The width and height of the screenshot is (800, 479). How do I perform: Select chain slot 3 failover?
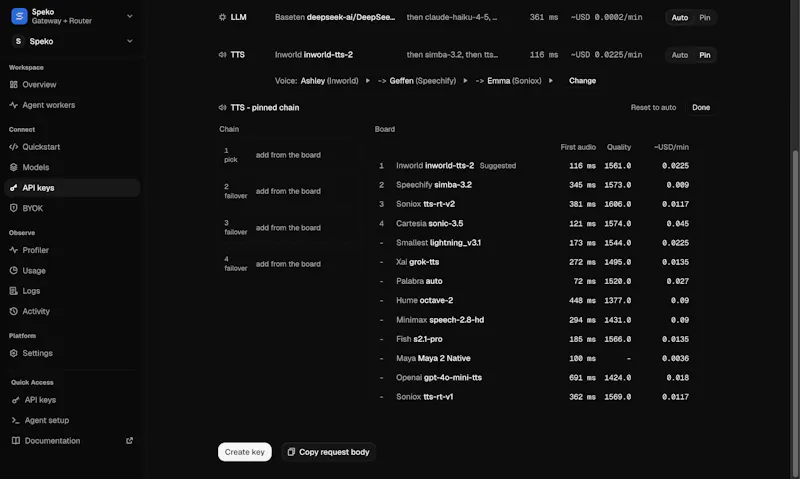(x=288, y=228)
